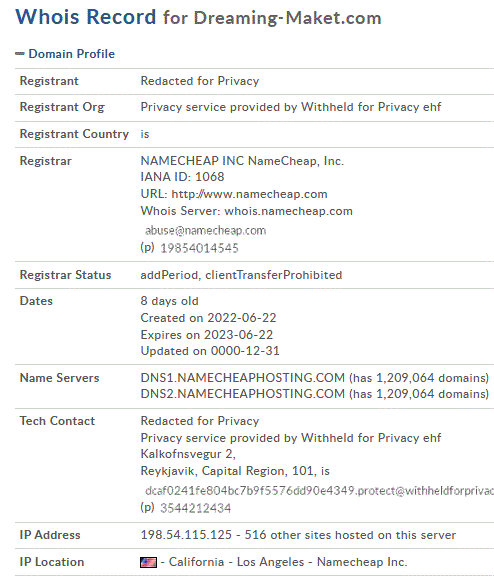Screen dimensions: 494x578
Task: Select the Dreaming-Maket.com domain title
Action: coord(288,18)
